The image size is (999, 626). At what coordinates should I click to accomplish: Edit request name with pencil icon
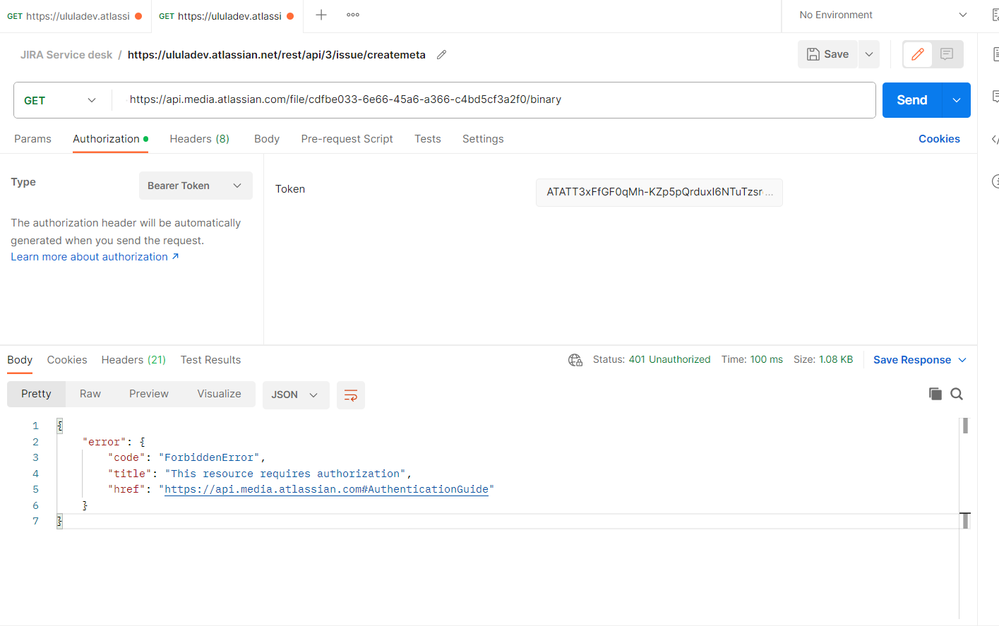pos(442,55)
